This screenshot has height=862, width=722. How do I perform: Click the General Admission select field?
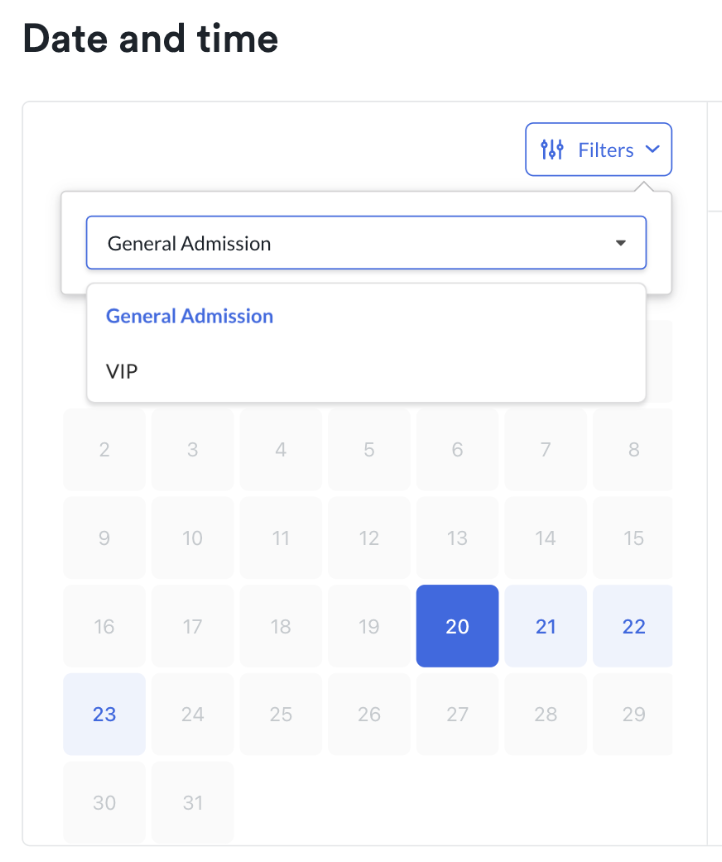click(x=366, y=242)
